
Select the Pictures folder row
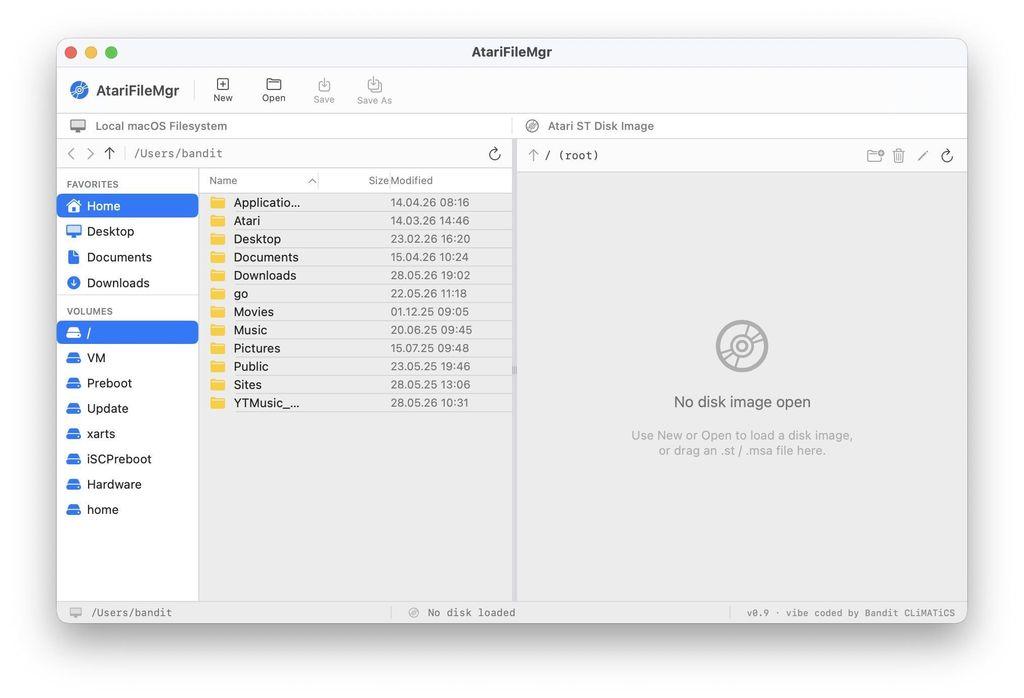pyautogui.click(x=357, y=349)
